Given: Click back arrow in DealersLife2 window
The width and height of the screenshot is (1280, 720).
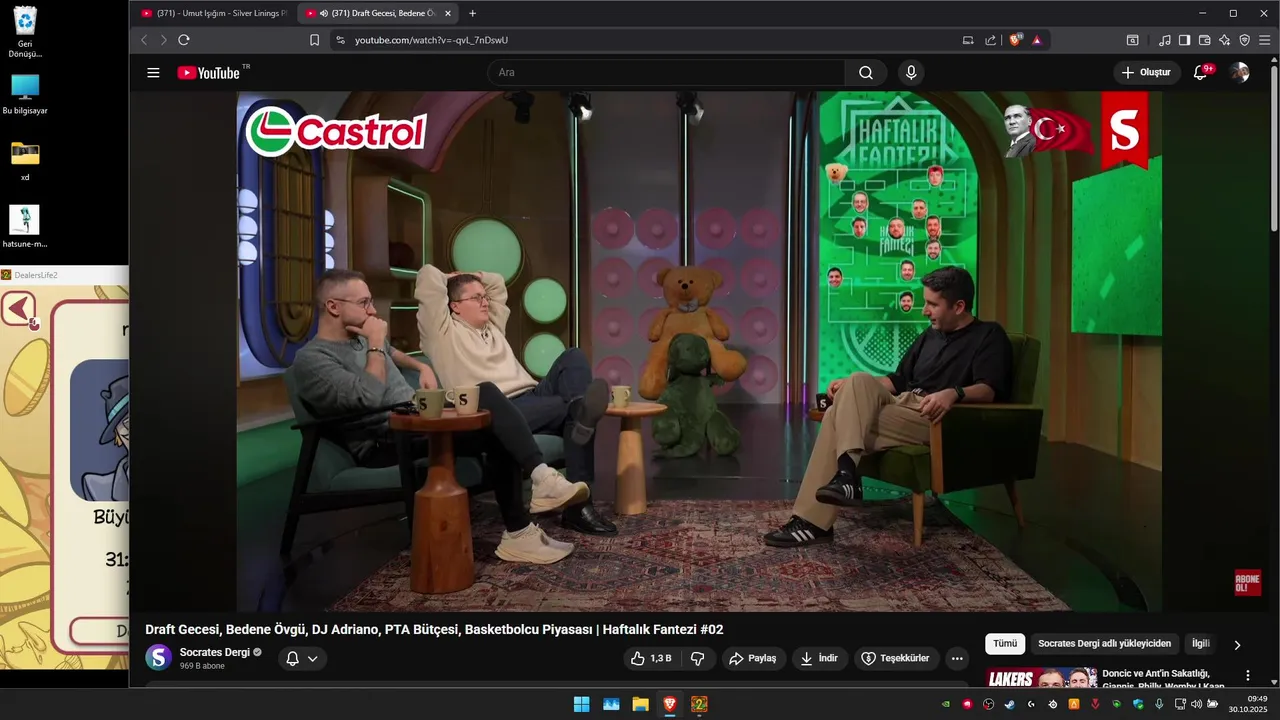Looking at the screenshot, I should point(19,309).
